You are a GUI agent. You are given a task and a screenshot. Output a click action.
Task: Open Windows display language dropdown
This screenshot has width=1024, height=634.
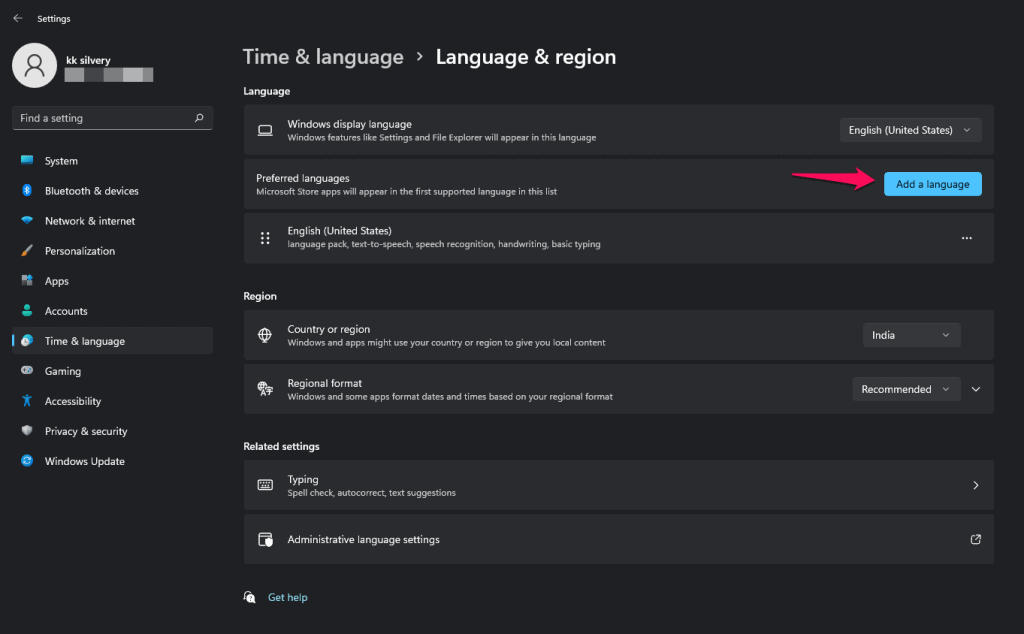[x=910, y=130]
